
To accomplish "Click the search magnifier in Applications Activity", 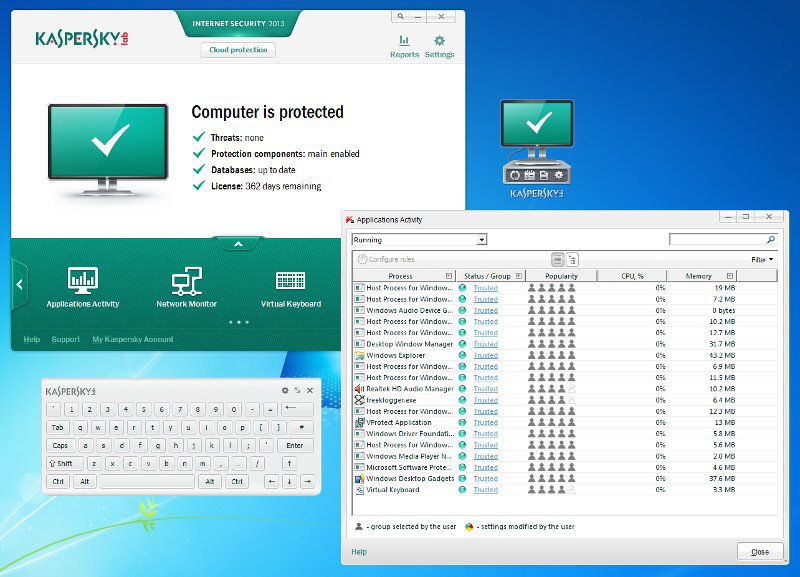I will click(x=771, y=239).
